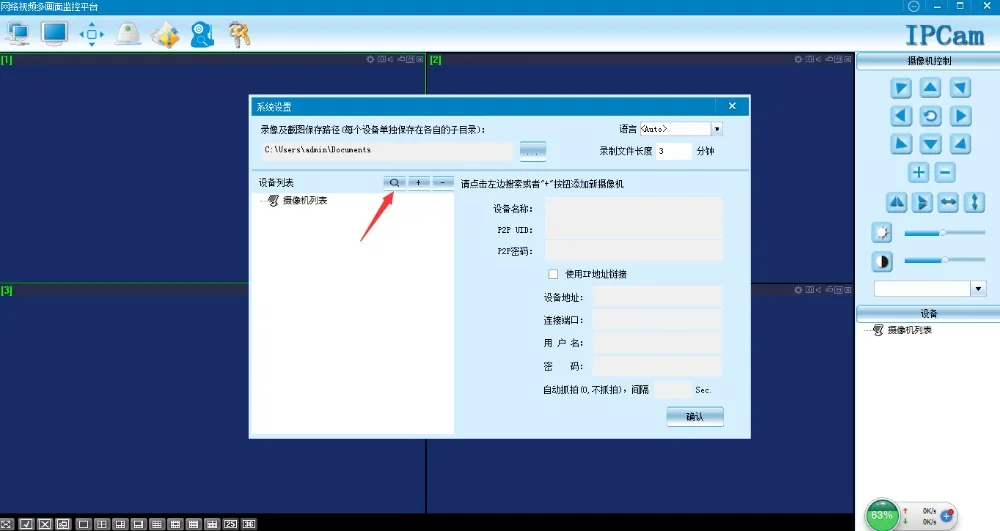
Task: Click the browse "..." button for save path
Action: click(x=533, y=152)
